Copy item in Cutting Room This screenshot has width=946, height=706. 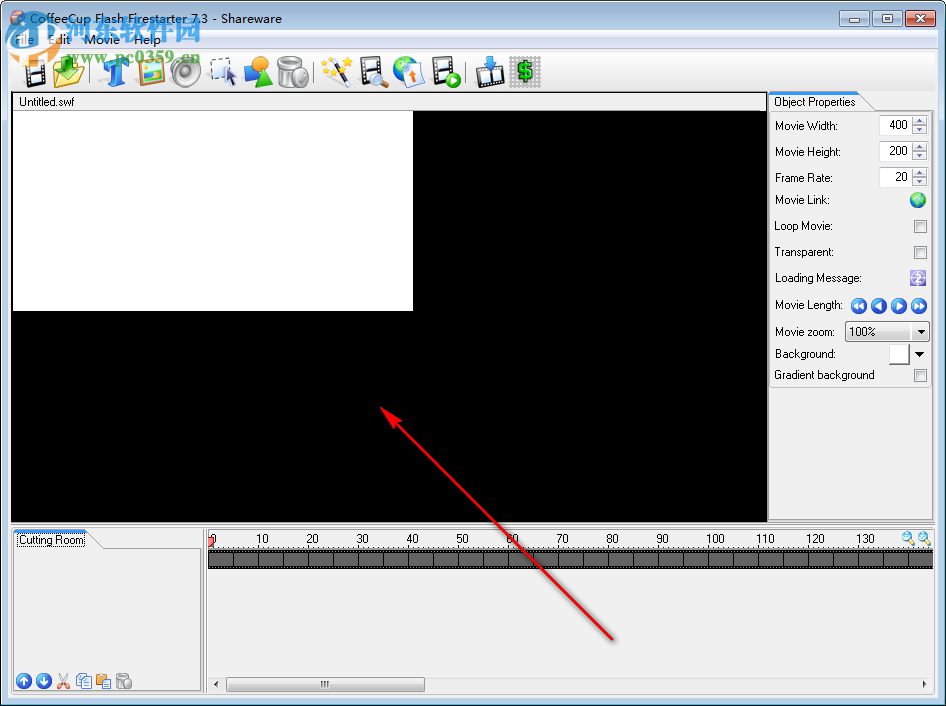(x=83, y=681)
